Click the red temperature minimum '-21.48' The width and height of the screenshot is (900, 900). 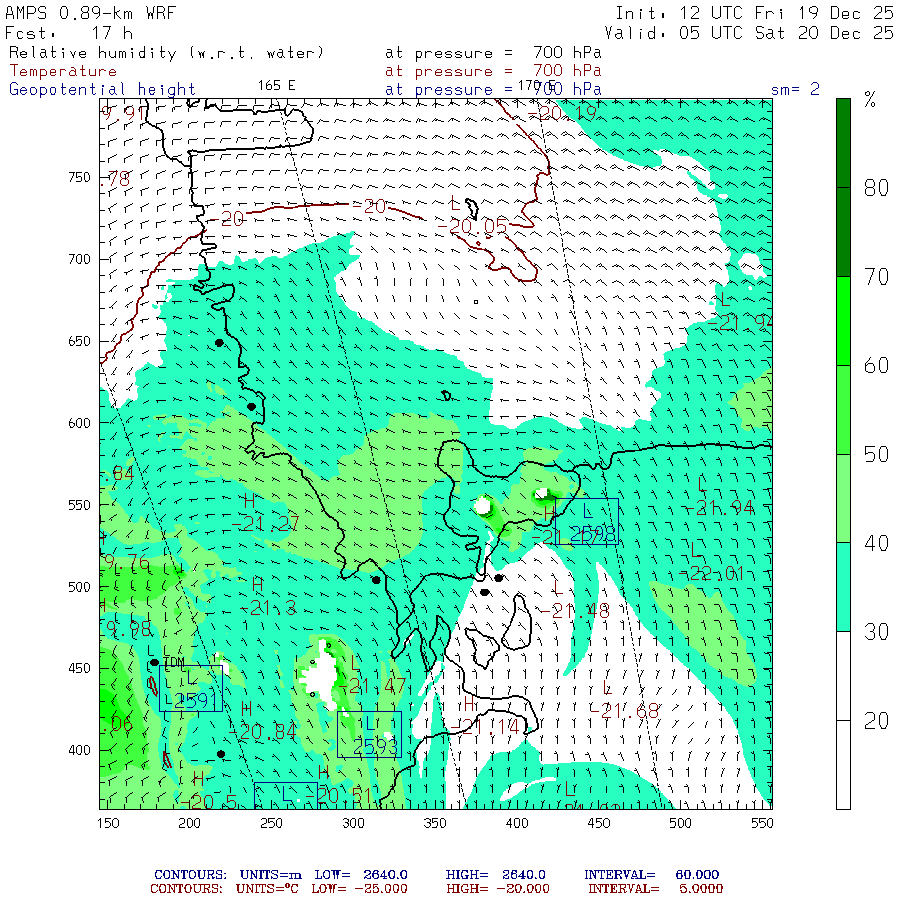(x=575, y=611)
